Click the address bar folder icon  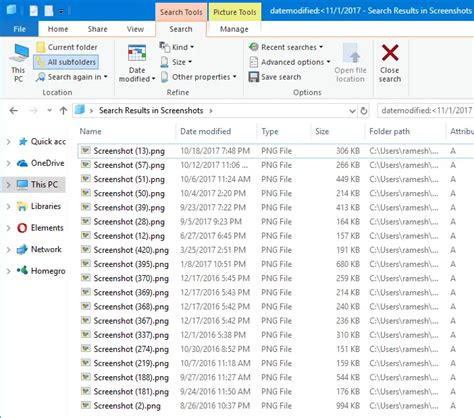click(80, 110)
